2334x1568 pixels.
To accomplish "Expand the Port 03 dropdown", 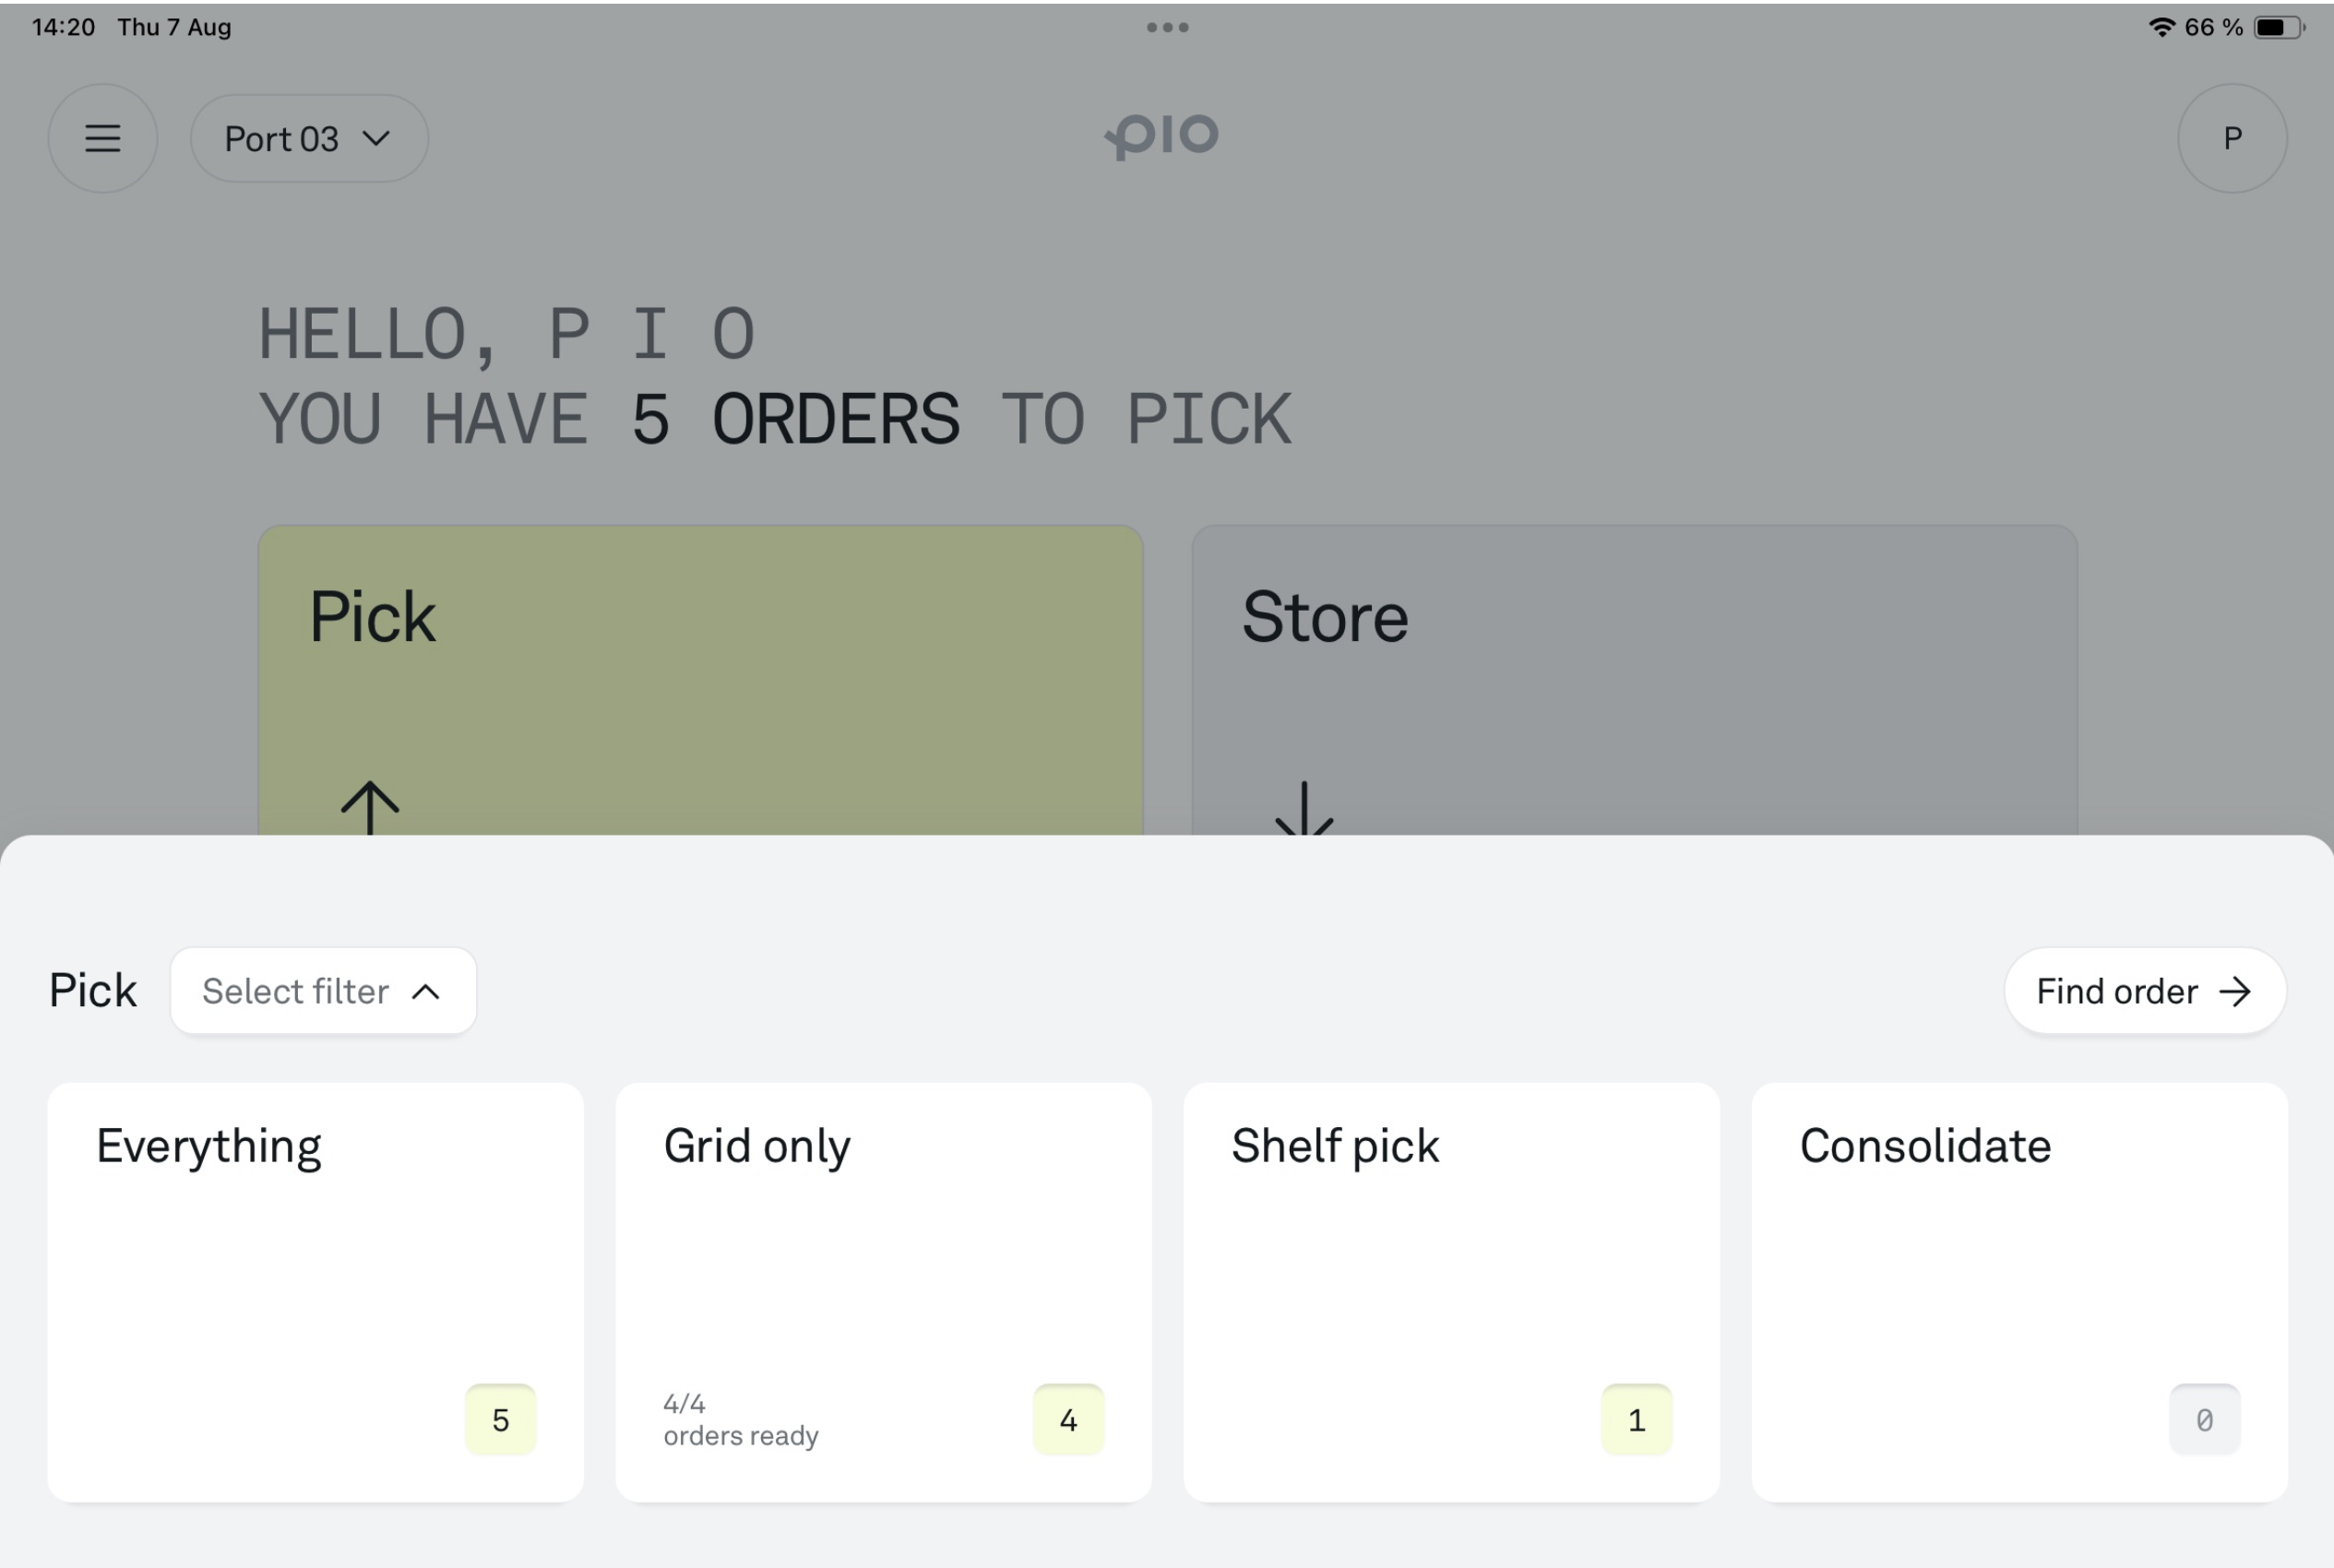I will click(309, 138).
